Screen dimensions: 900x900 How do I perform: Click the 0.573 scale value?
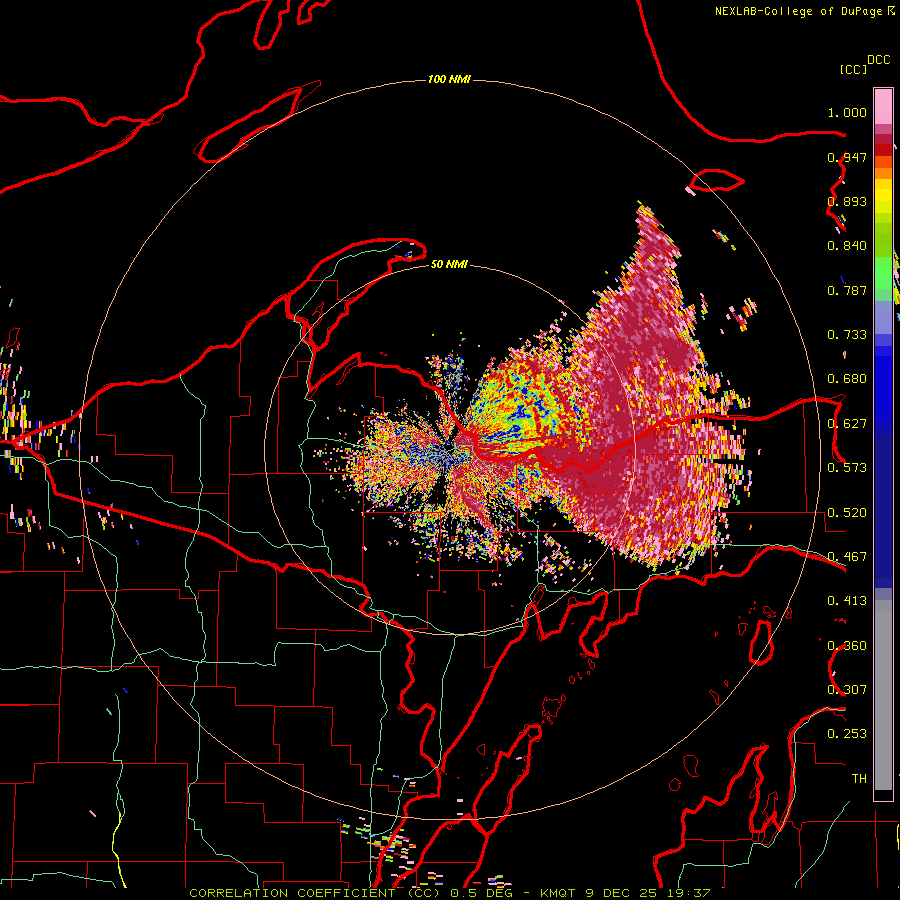(x=847, y=468)
